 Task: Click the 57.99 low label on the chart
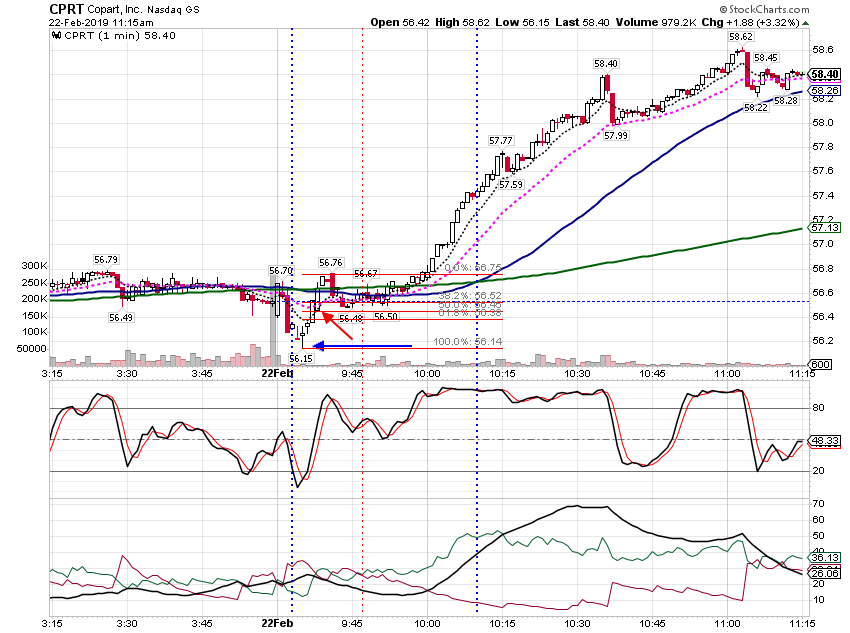616,135
